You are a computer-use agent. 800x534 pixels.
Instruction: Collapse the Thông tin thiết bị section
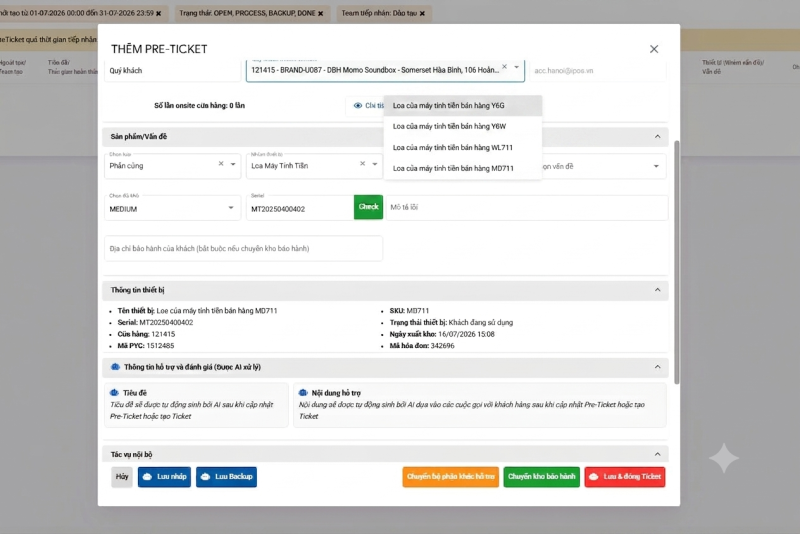tap(657, 290)
